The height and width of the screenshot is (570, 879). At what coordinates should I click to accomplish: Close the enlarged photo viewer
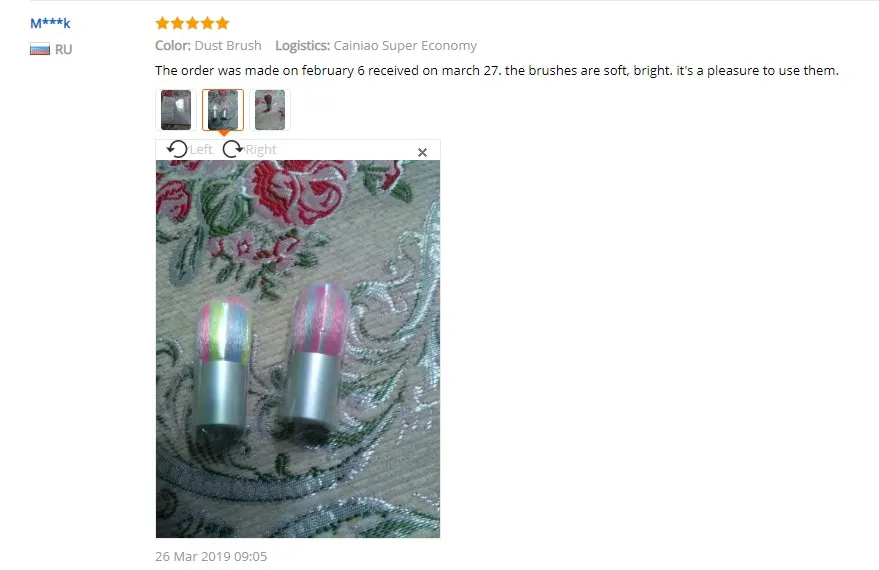pos(422,152)
